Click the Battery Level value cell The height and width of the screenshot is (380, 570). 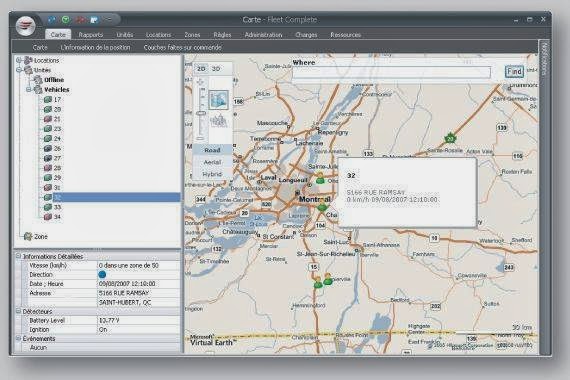tap(139, 320)
